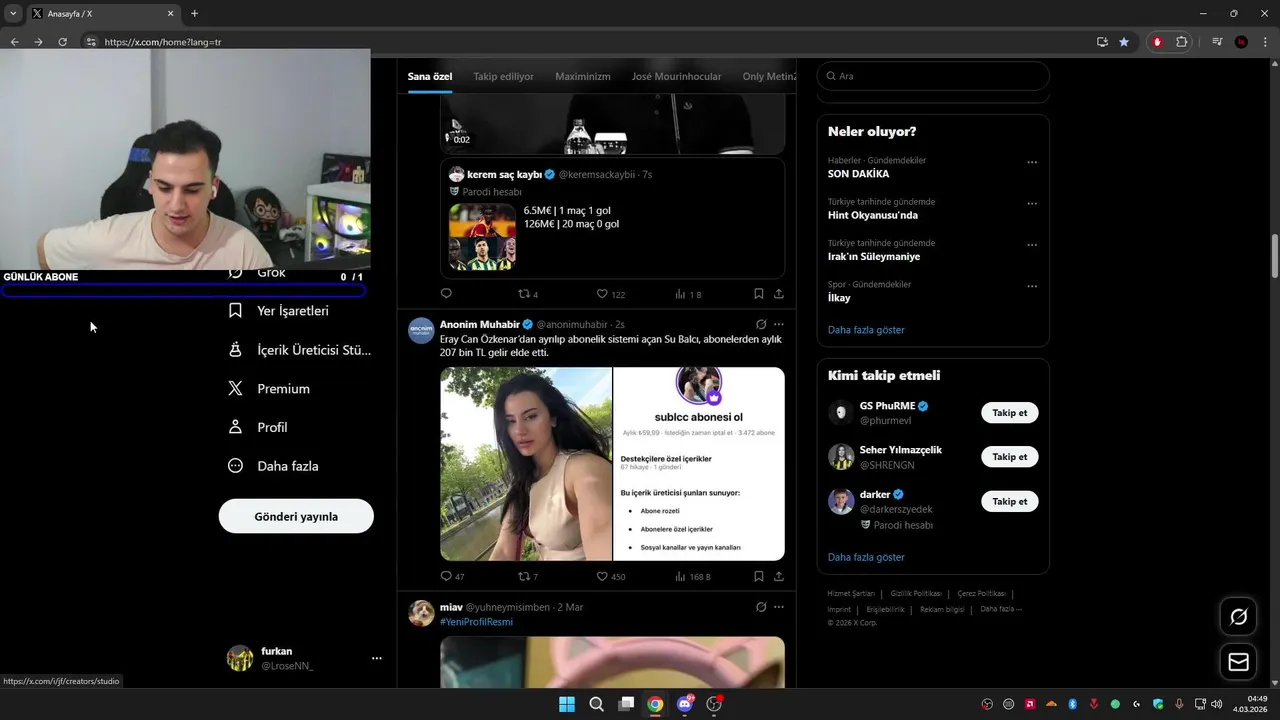This screenshot has width=1280, height=720.
Task: Like the kerem saç kaybı post
Action: pyautogui.click(x=602, y=294)
